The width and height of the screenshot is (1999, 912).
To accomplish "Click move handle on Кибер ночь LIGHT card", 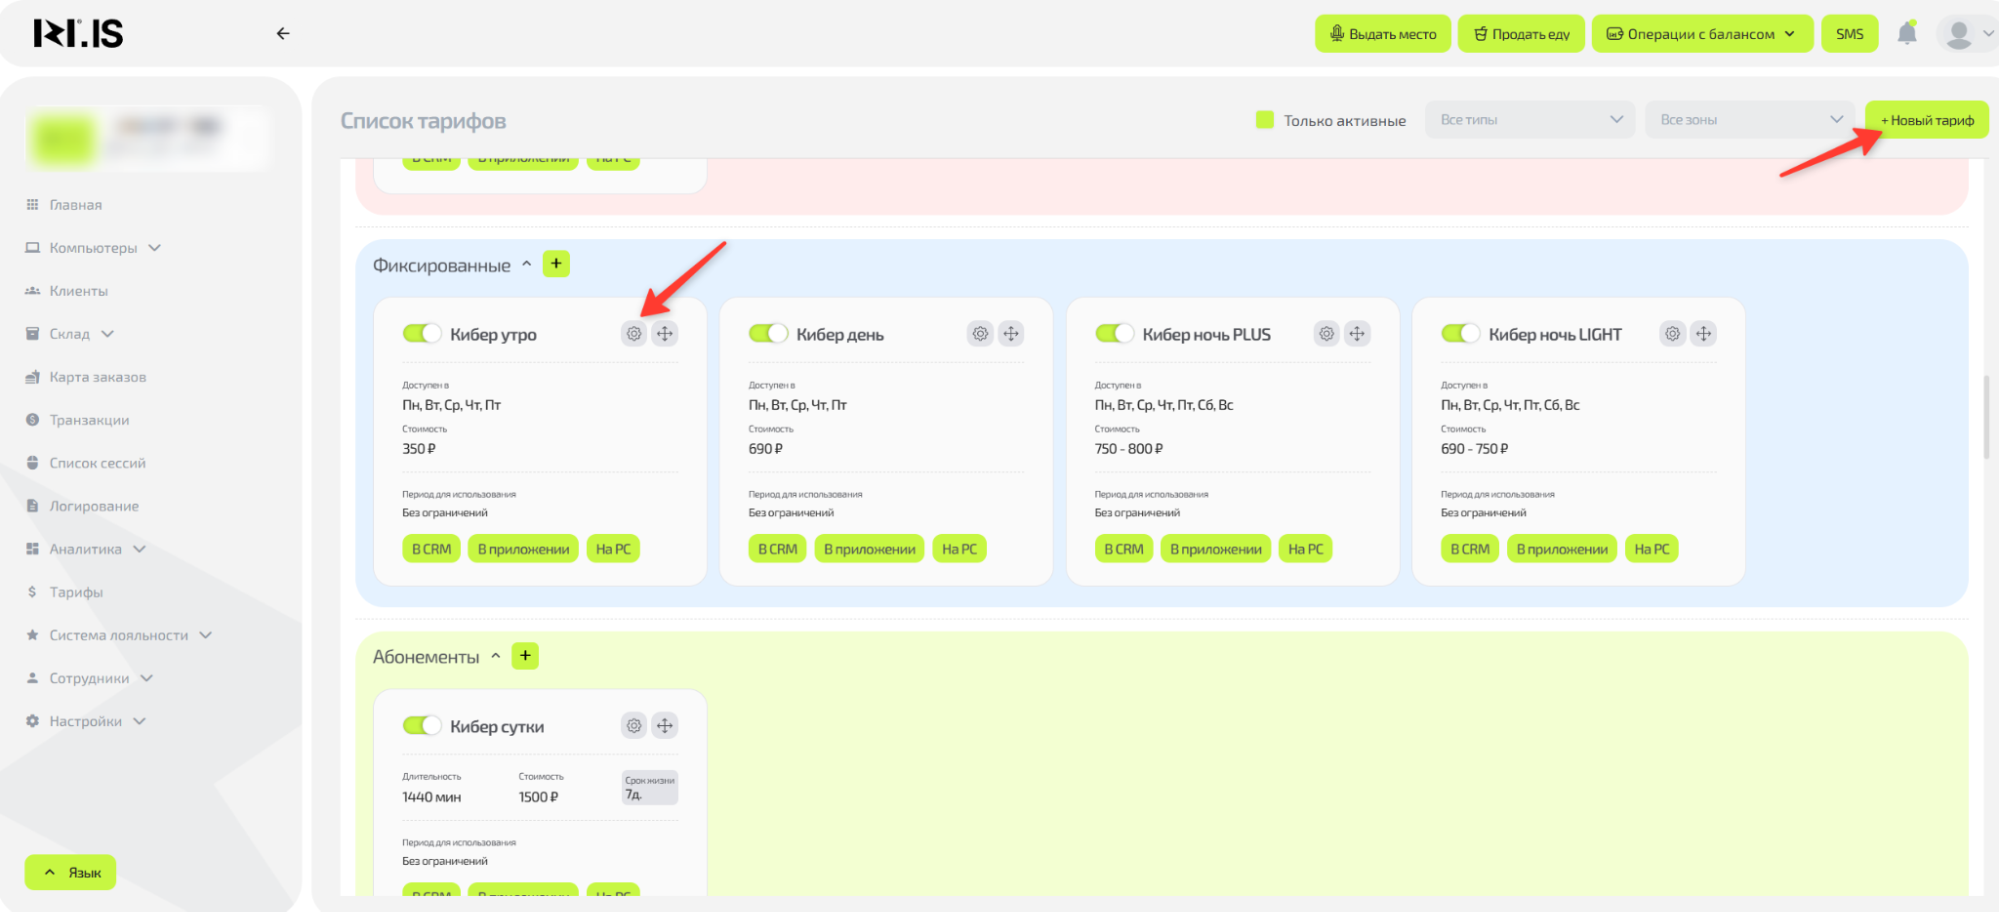I will (1703, 334).
